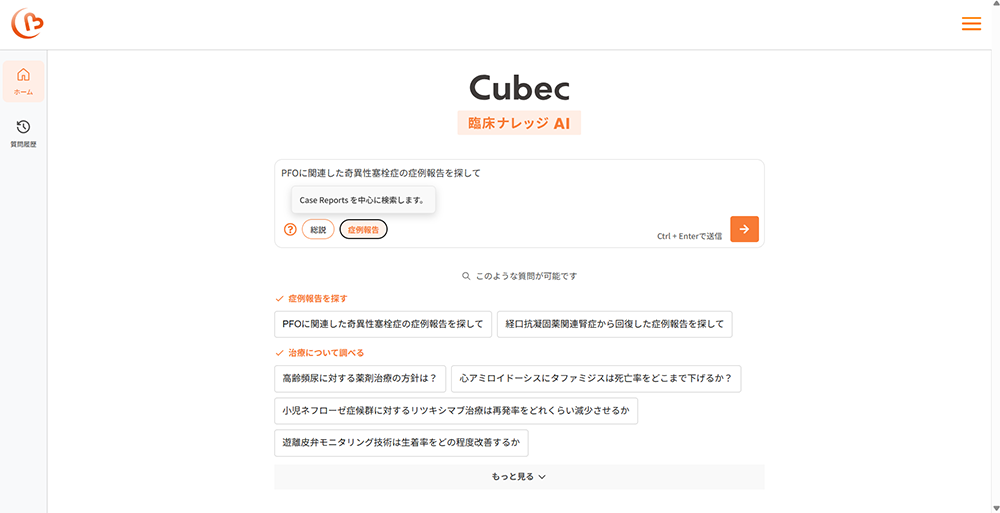Viewport: 1000px width, 513px height.
Task: Select the 高齢頻尿 drug treatment question
Action: [x=359, y=379]
